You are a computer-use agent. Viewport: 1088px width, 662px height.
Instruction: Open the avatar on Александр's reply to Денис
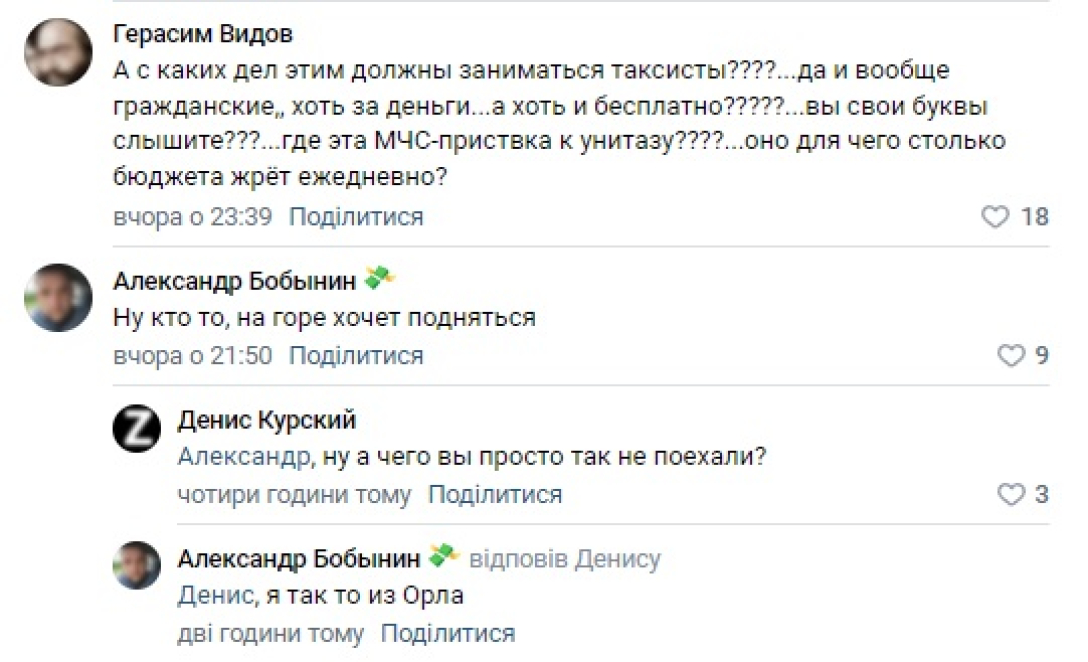(x=136, y=565)
